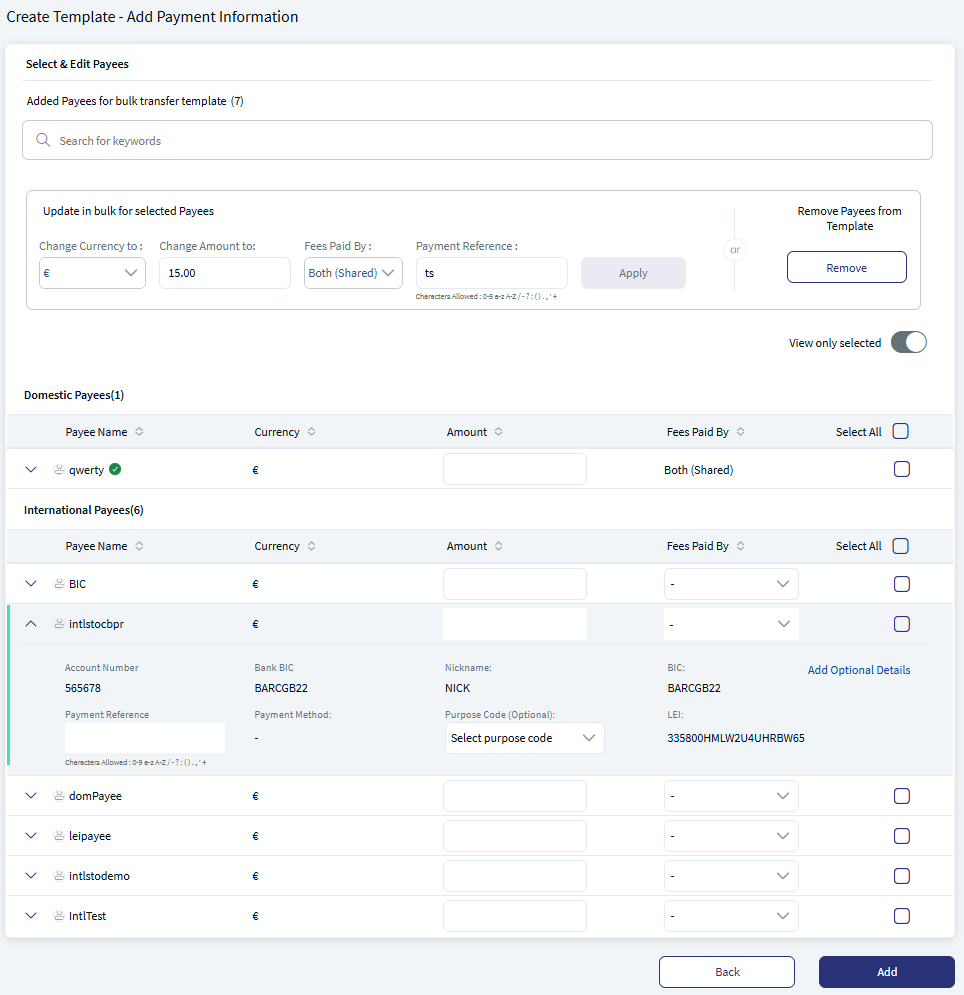Screen dimensions: 964x995
Task: Collapse the intlstocbpr payee details
Action: click(30, 624)
